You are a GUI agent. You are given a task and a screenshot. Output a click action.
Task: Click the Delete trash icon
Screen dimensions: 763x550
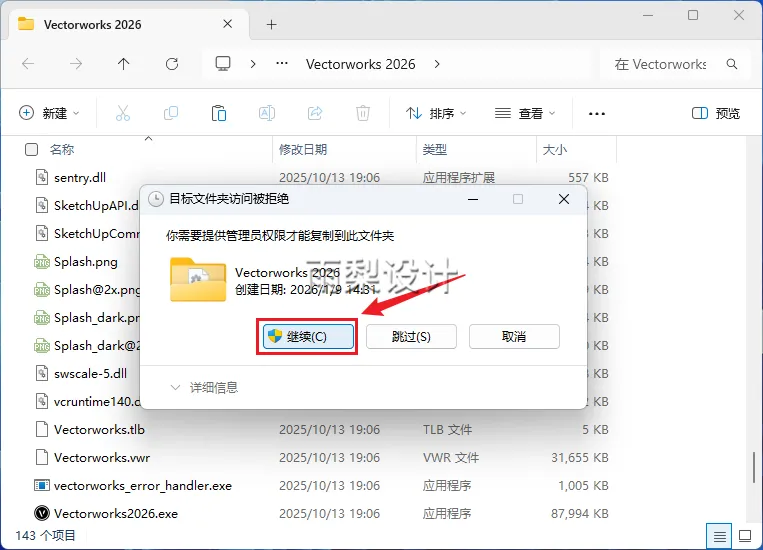pyautogui.click(x=363, y=113)
